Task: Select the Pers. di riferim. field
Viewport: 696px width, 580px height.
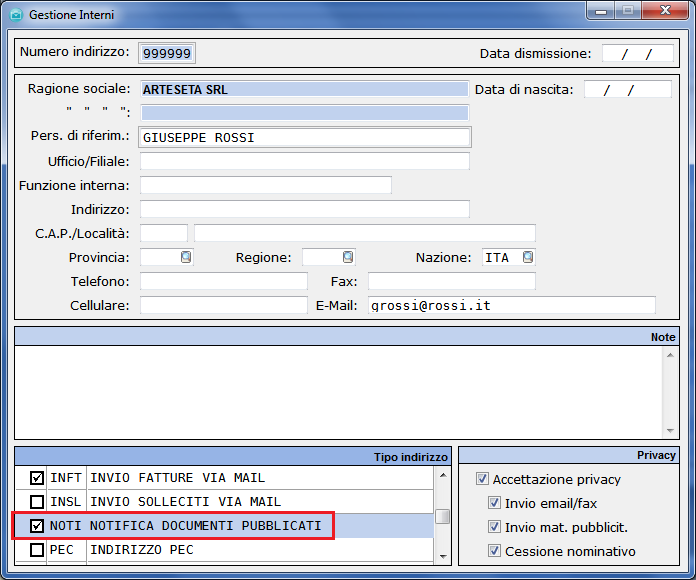Action: pos(305,137)
